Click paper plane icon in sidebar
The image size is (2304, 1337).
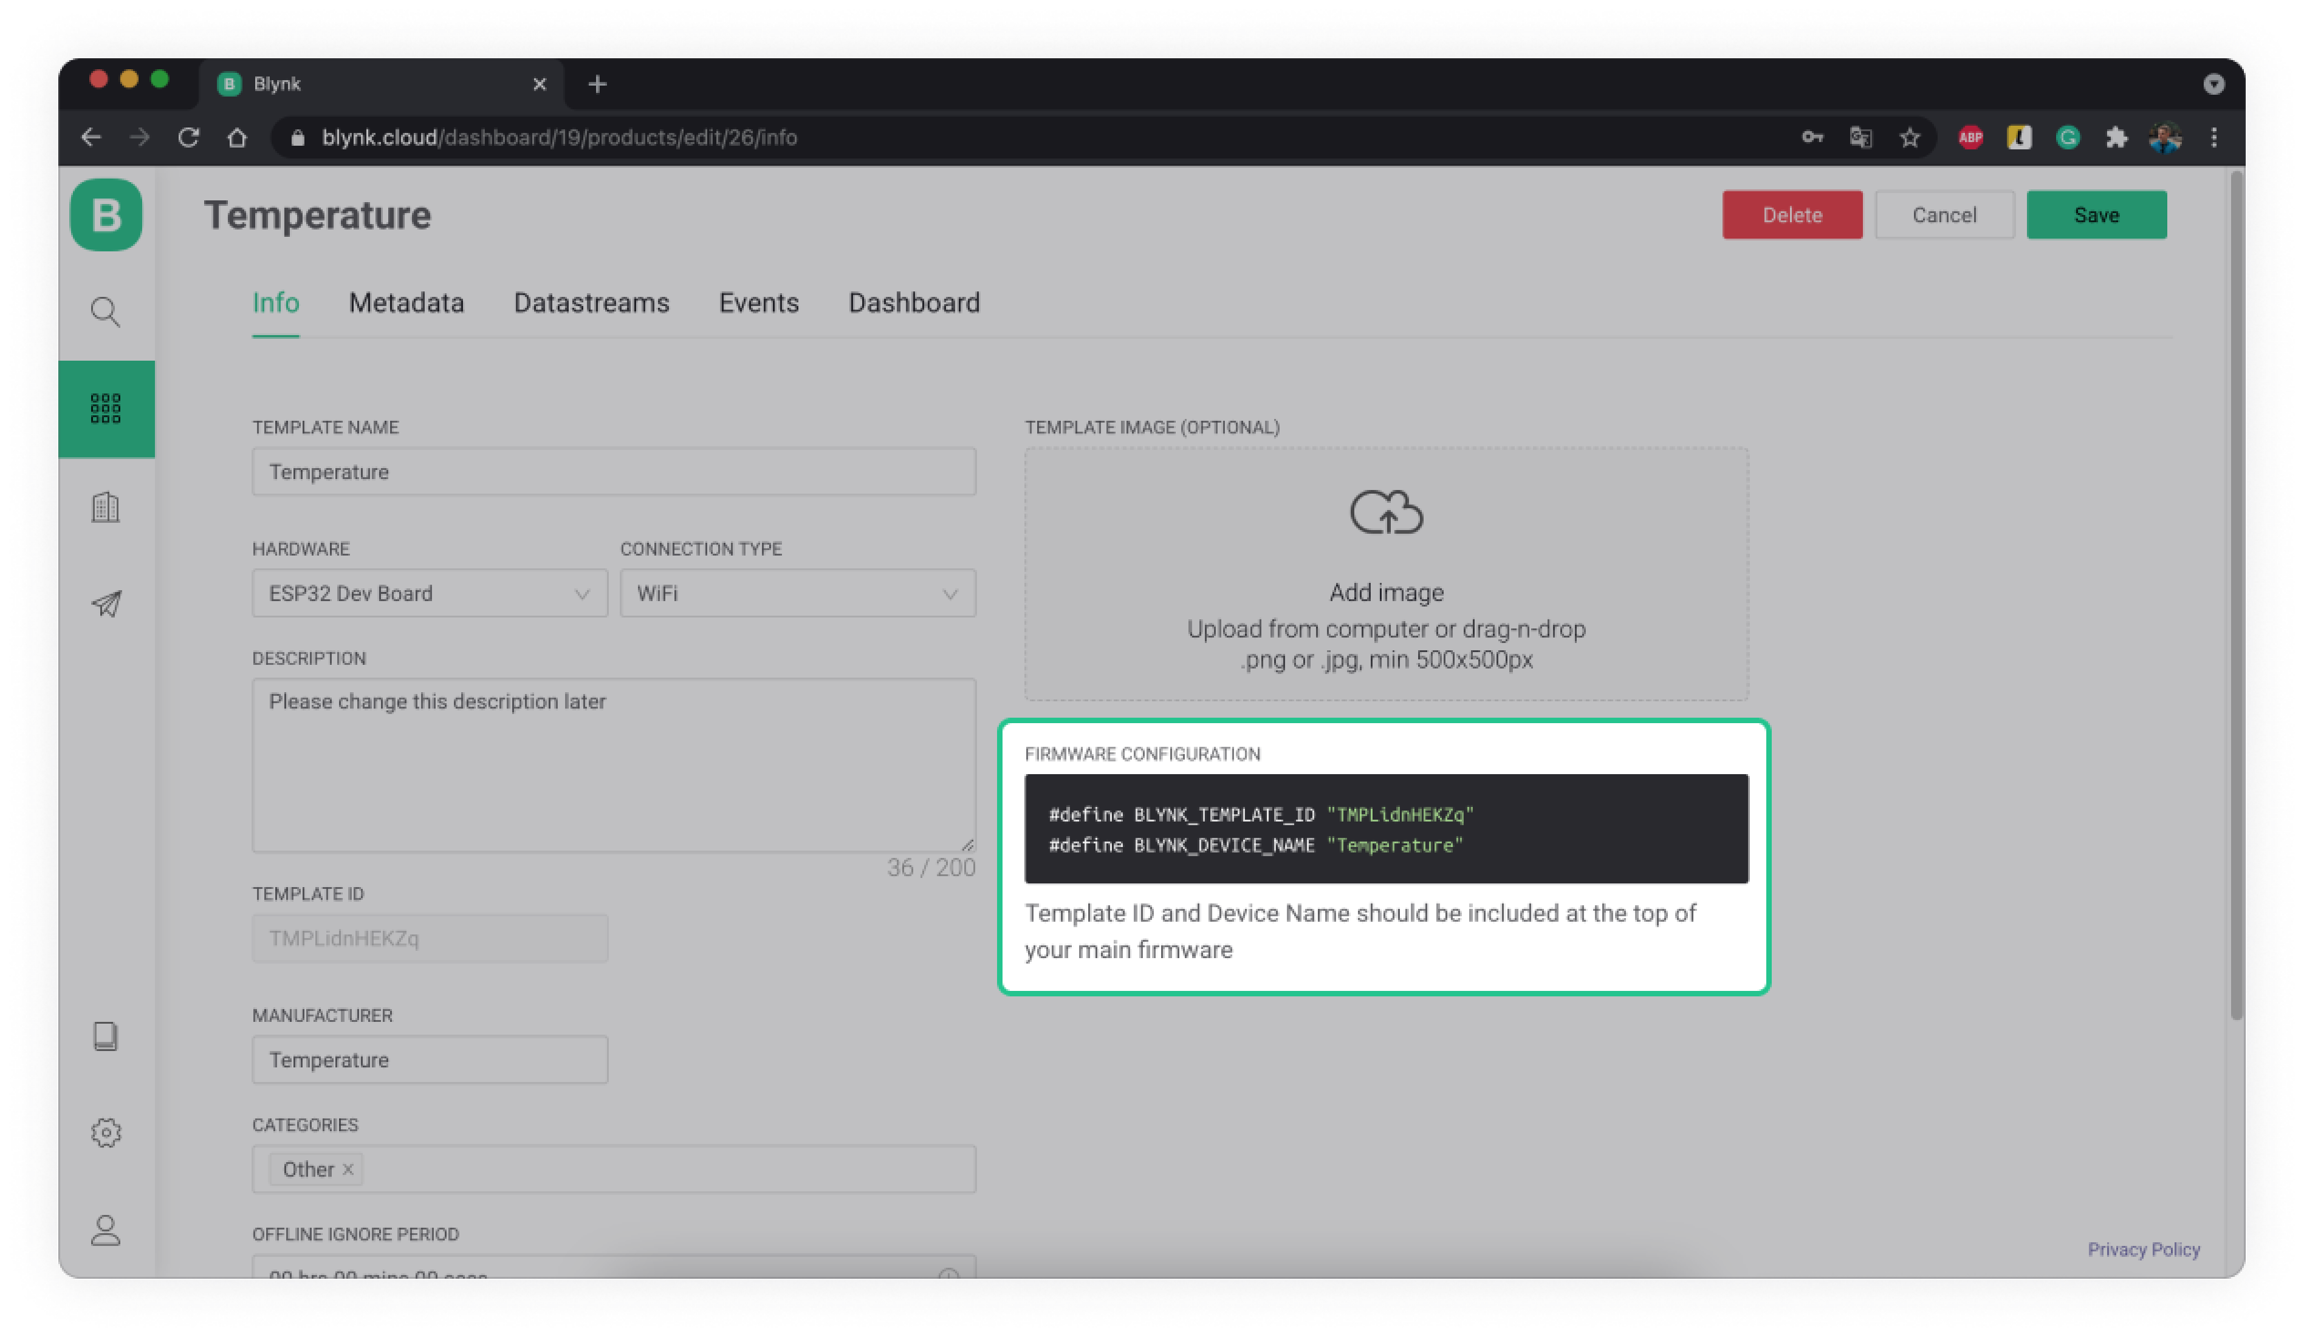[x=106, y=604]
